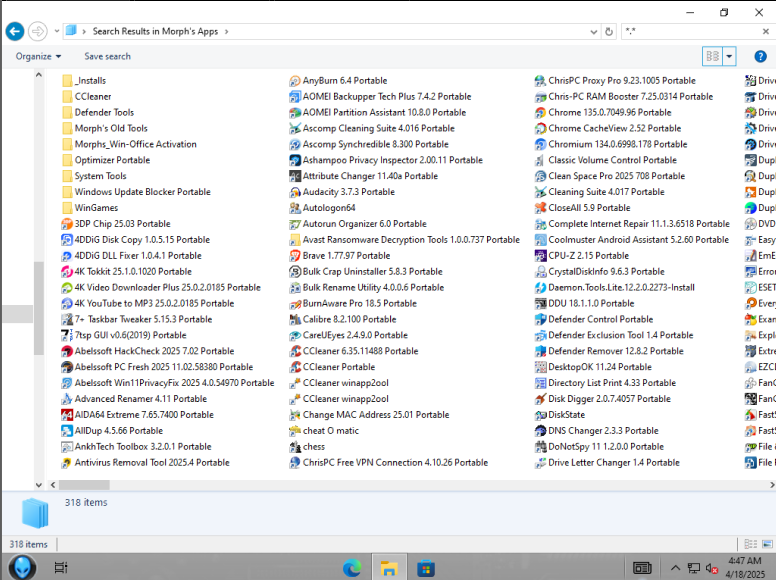This screenshot has height=580, width=776.
Task: Click the search box containing *.*
Action: coord(691,31)
